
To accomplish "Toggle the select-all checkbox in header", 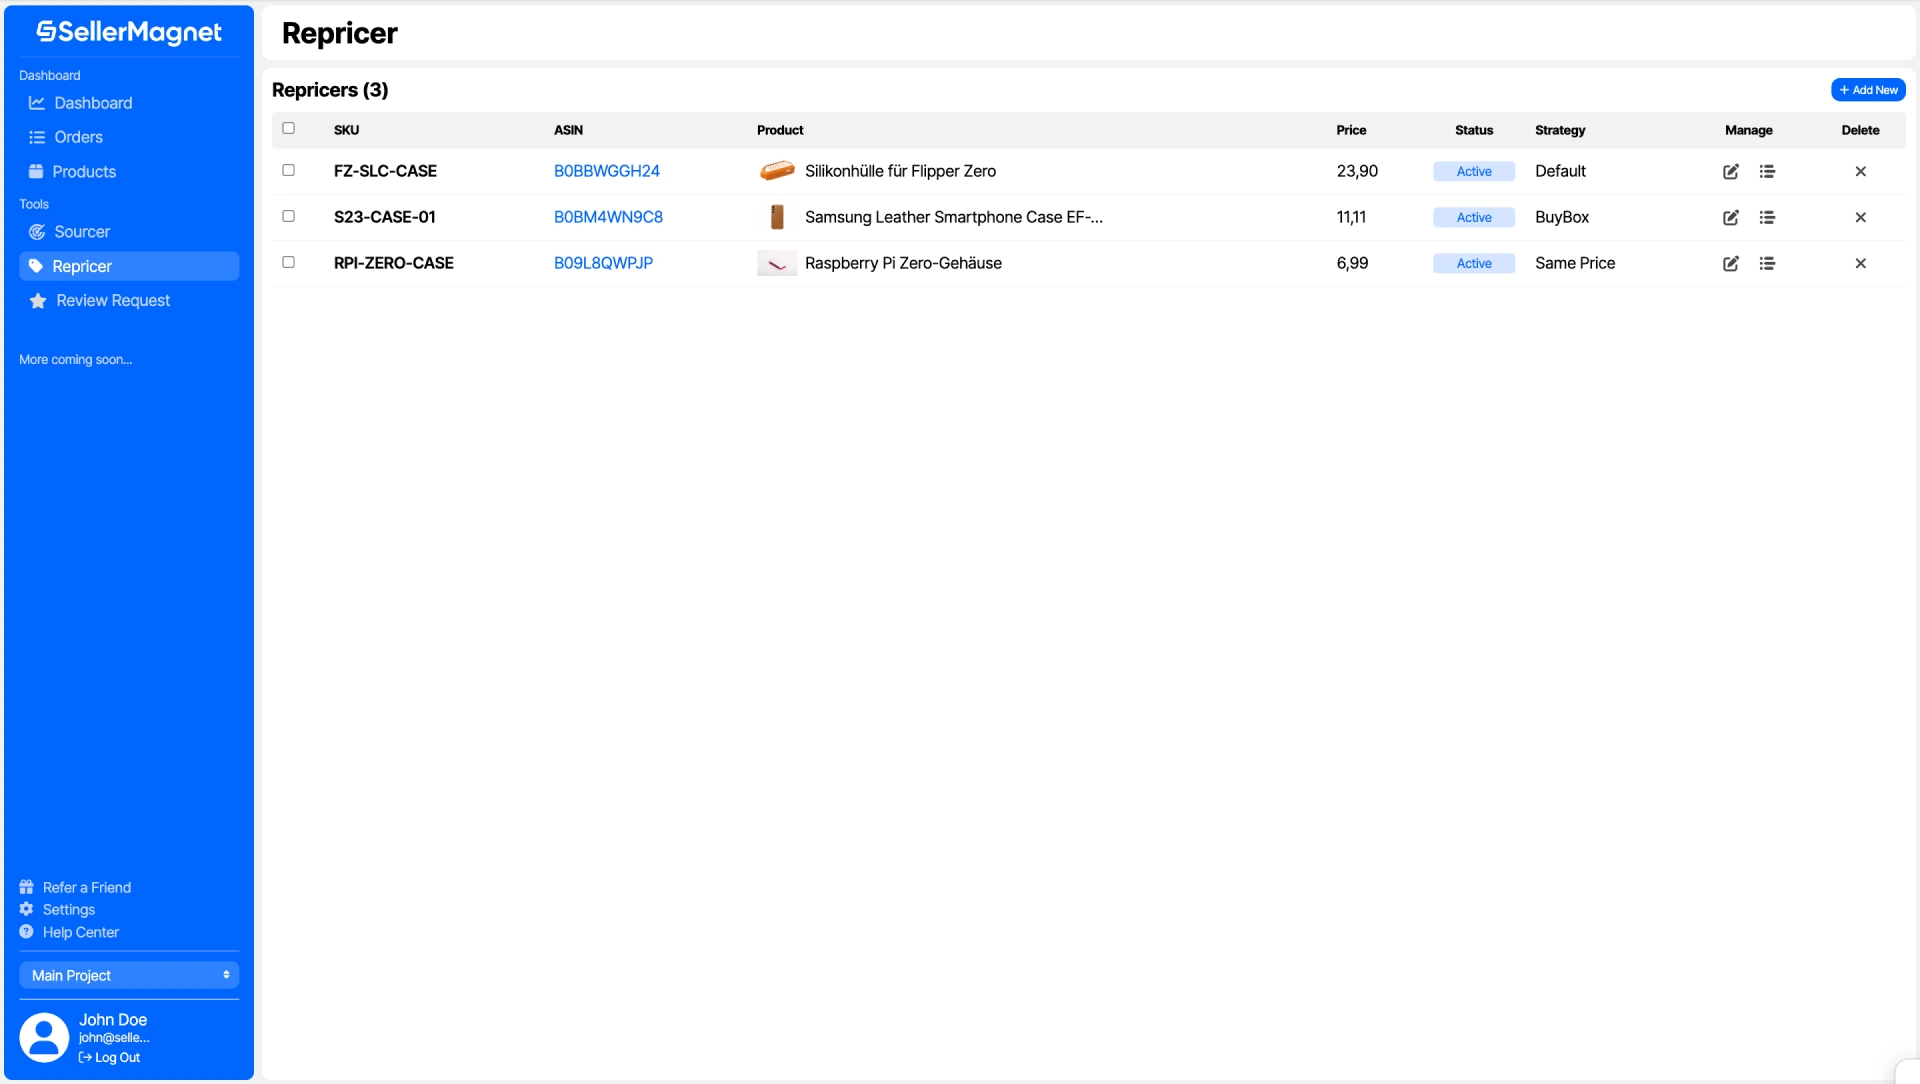I will pos(289,128).
